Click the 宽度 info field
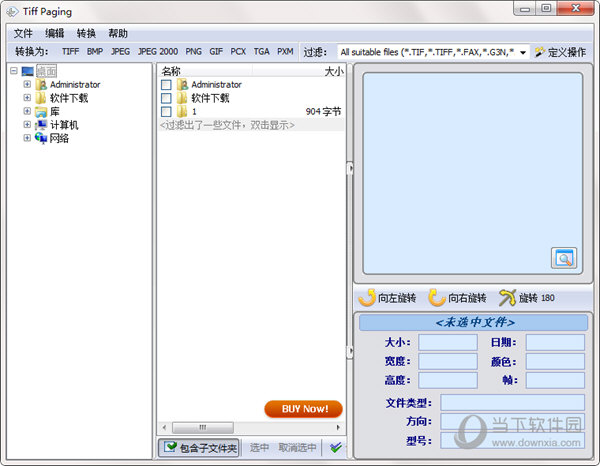Viewport: 600px width, 466px height. click(448, 362)
